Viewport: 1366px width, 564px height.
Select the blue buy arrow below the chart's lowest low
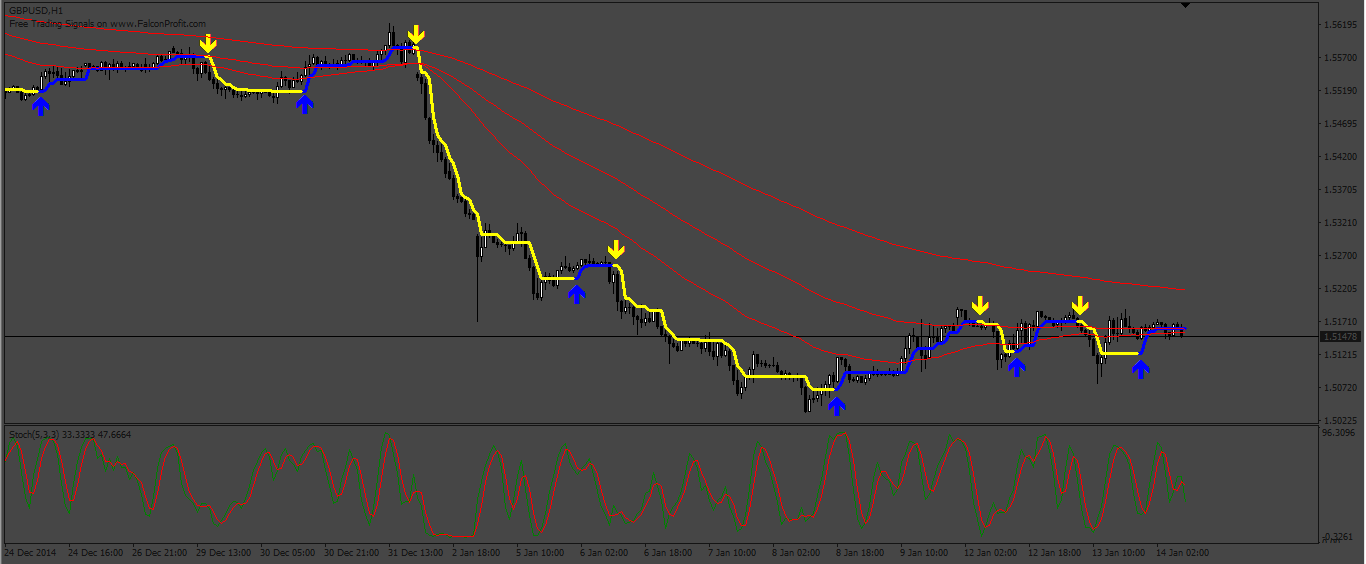click(x=837, y=405)
